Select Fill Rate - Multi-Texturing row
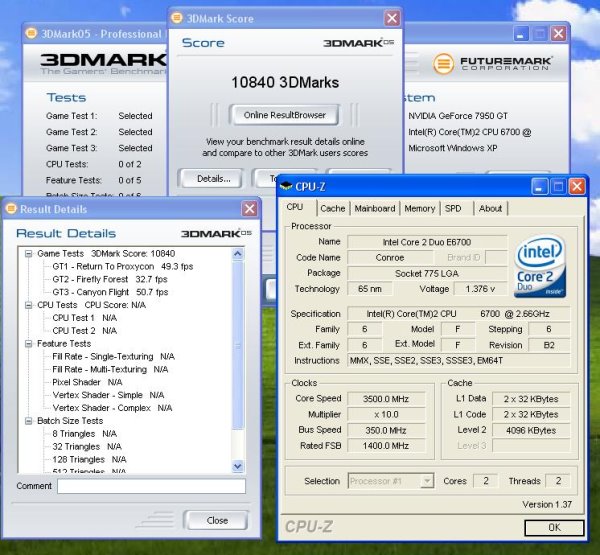 pos(110,369)
